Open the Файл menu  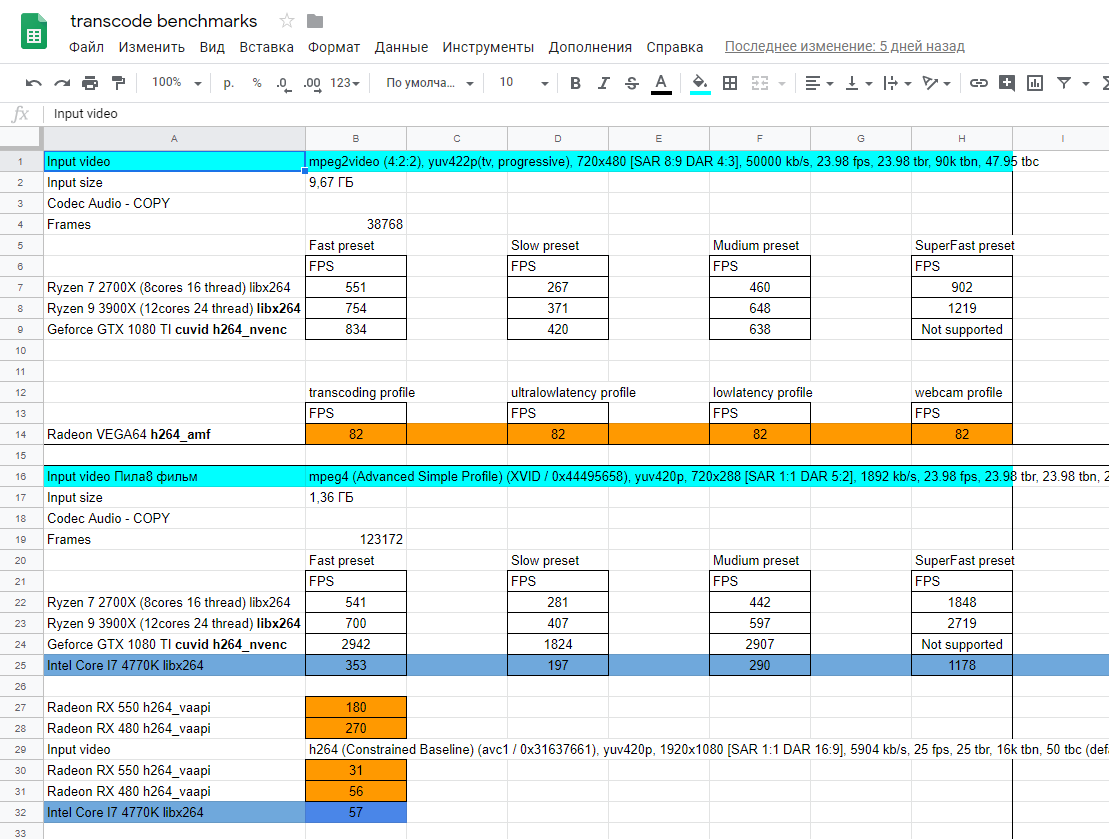pos(86,47)
